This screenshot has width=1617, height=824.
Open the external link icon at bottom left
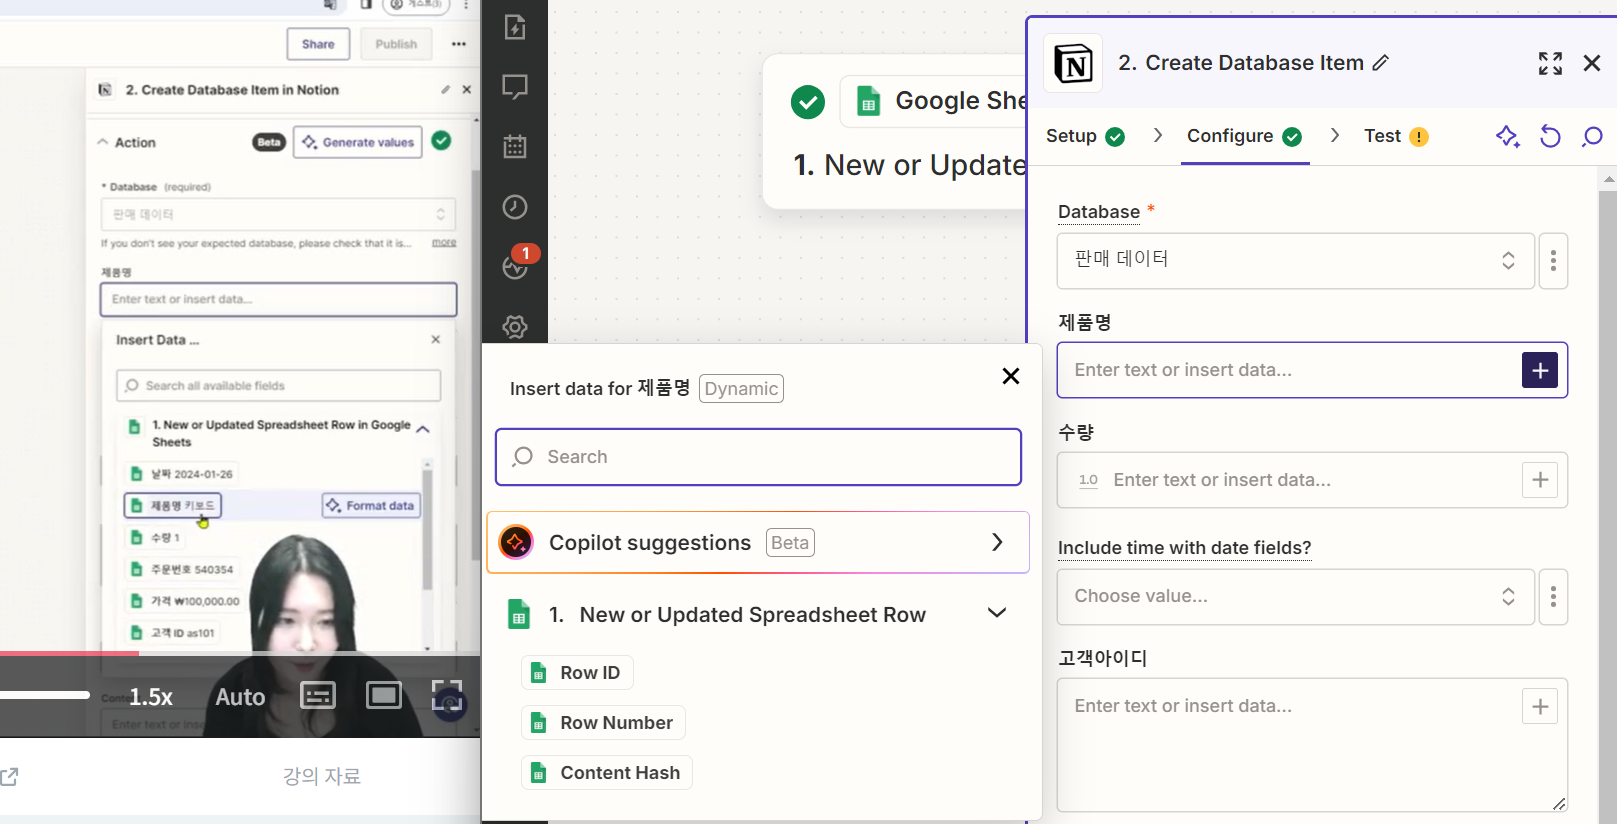coord(9,776)
